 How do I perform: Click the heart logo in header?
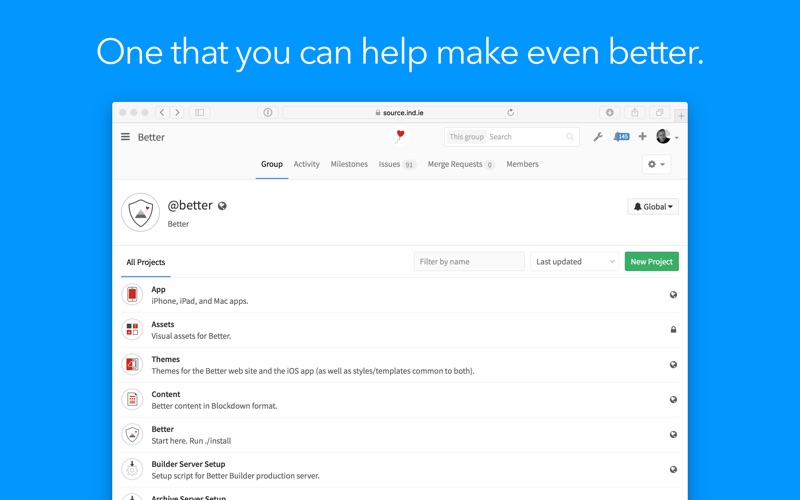[x=400, y=136]
